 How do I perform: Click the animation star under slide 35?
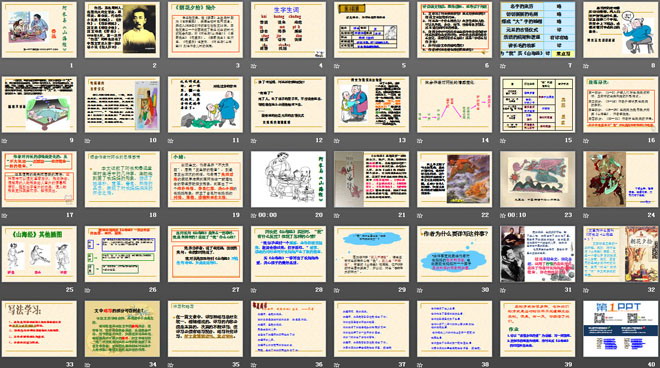pos(170,365)
